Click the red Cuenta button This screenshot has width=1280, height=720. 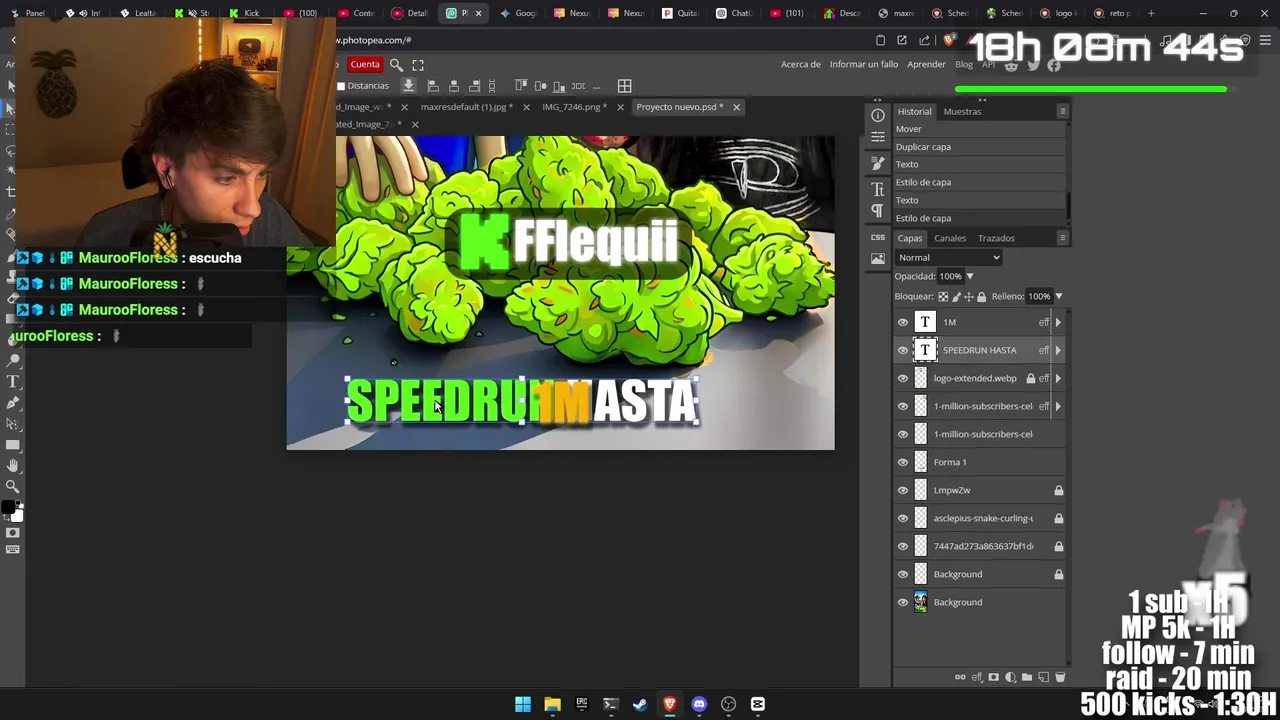(365, 65)
